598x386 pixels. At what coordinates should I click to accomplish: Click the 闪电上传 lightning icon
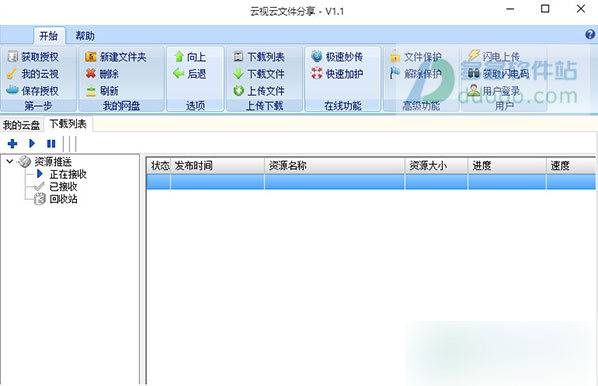tap(473, 56)
